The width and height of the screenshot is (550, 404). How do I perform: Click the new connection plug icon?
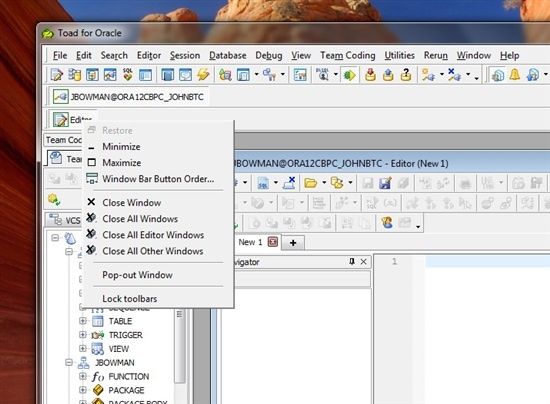coord(428,75)
